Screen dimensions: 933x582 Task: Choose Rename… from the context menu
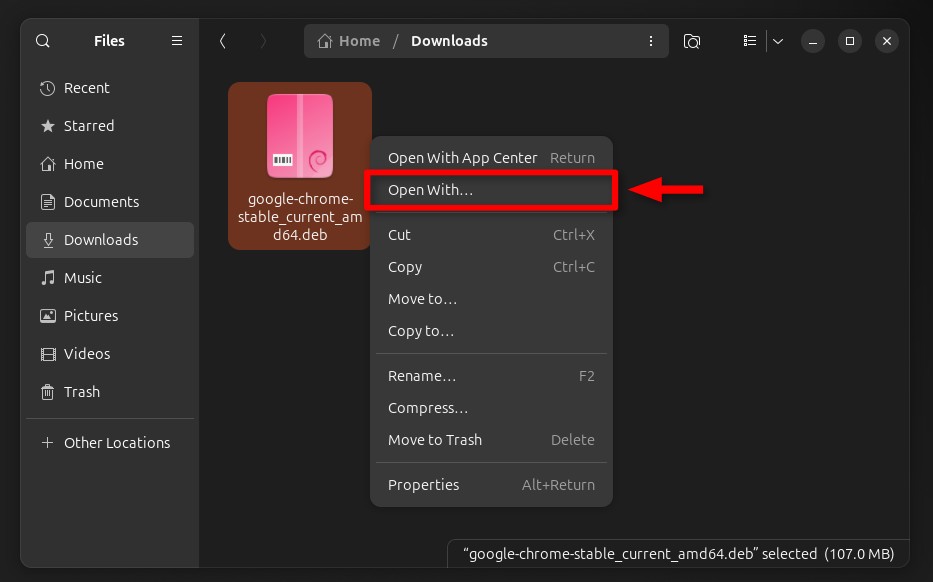pyautogui.click(x=491, y=376)
